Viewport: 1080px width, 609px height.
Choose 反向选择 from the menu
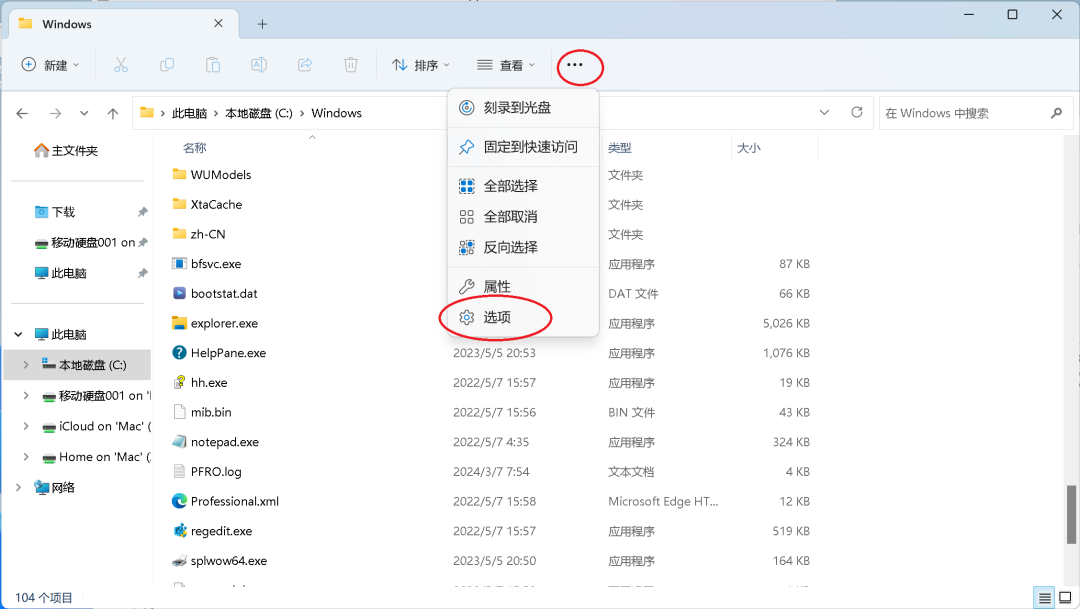[523, 247]
